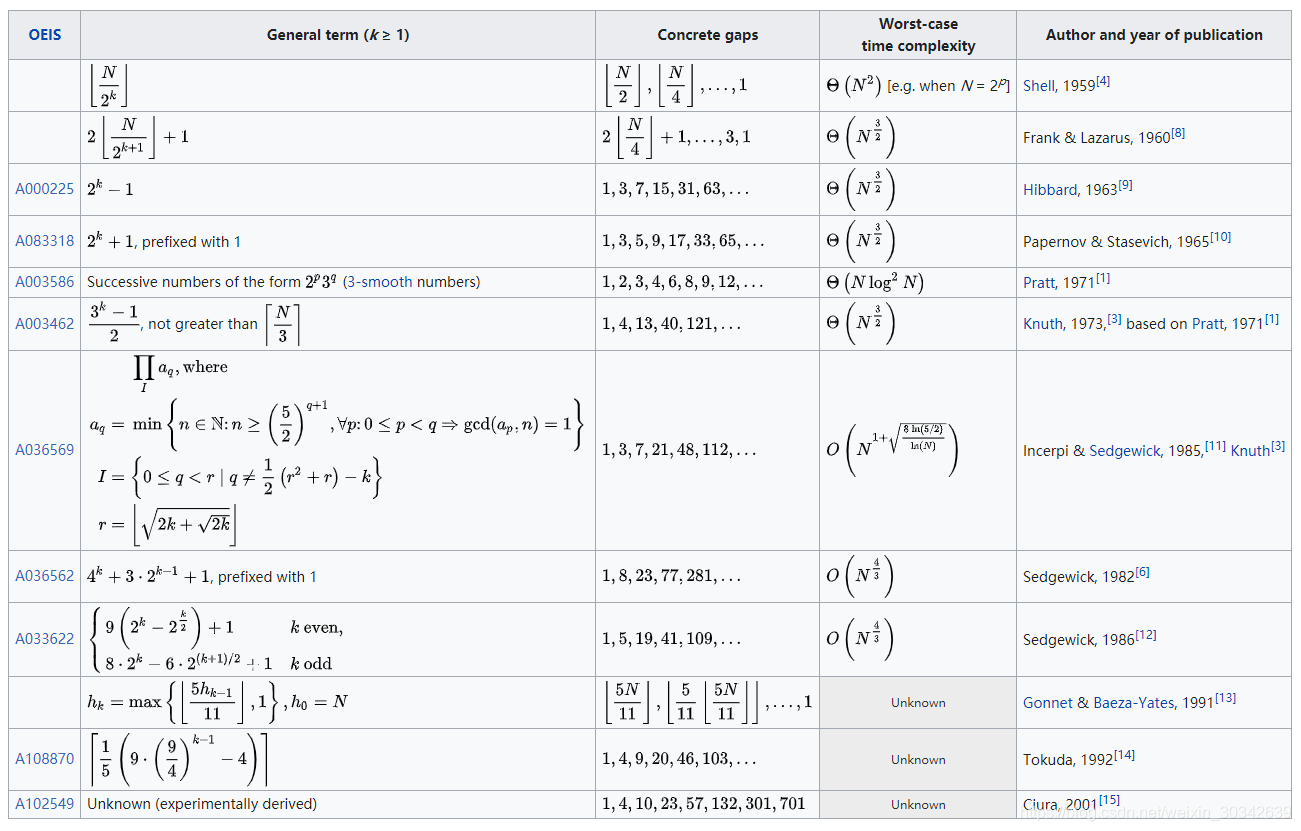The height and width of the screenshot is (831, 1301).
Task: Open the Ciura author link
Action: tap(1041, 805)
